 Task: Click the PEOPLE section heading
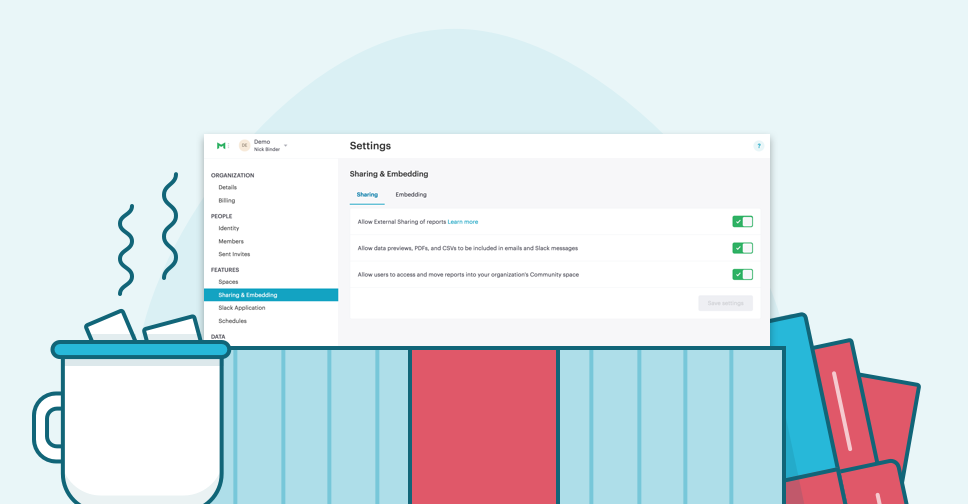click(x=222, y=216)
